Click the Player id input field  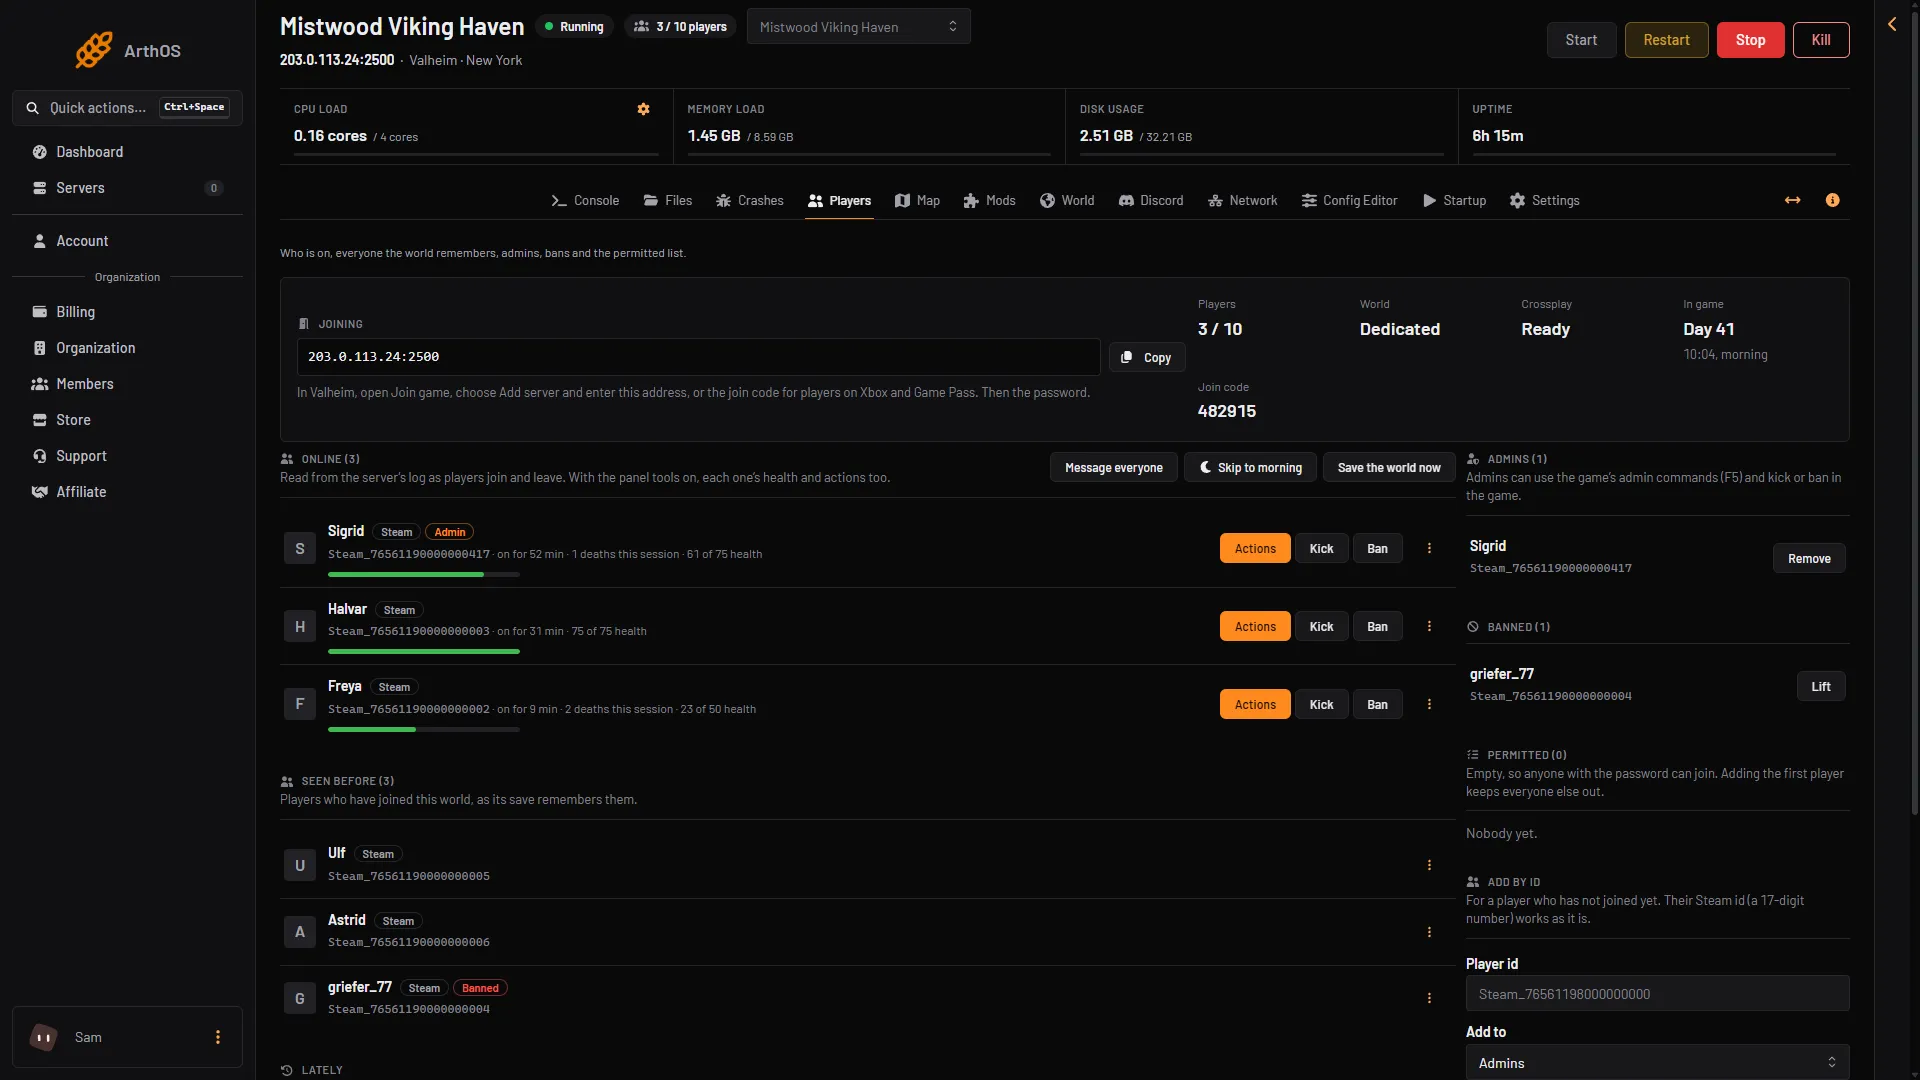point(1657,994)
